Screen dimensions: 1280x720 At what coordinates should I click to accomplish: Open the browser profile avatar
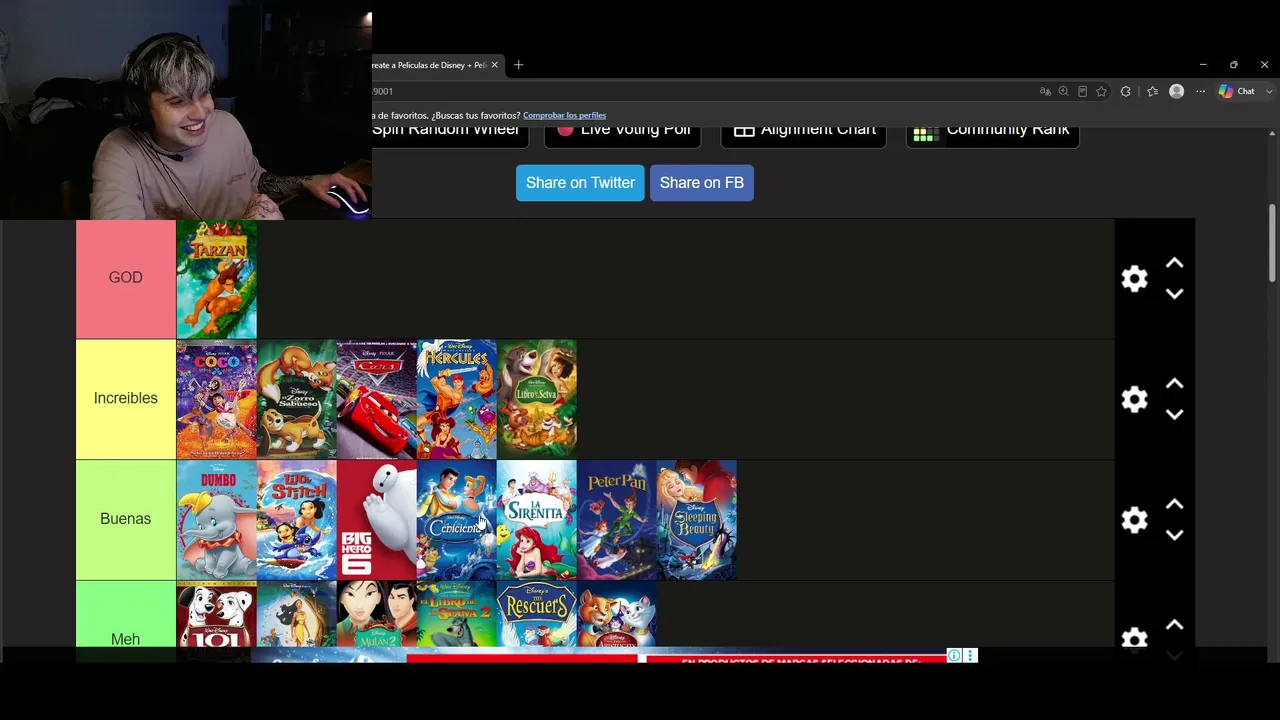pyautogui.click(x=1177, y=91)
